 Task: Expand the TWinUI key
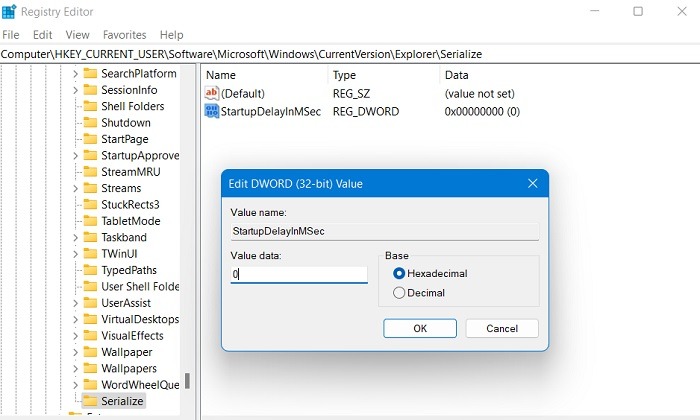(x=75, y=254)
